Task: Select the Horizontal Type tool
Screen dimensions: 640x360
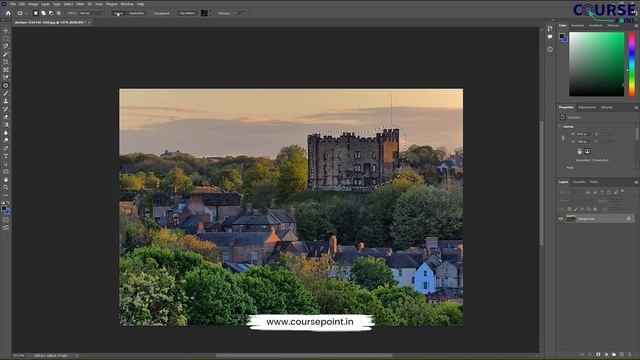Action: click(6, 156)
